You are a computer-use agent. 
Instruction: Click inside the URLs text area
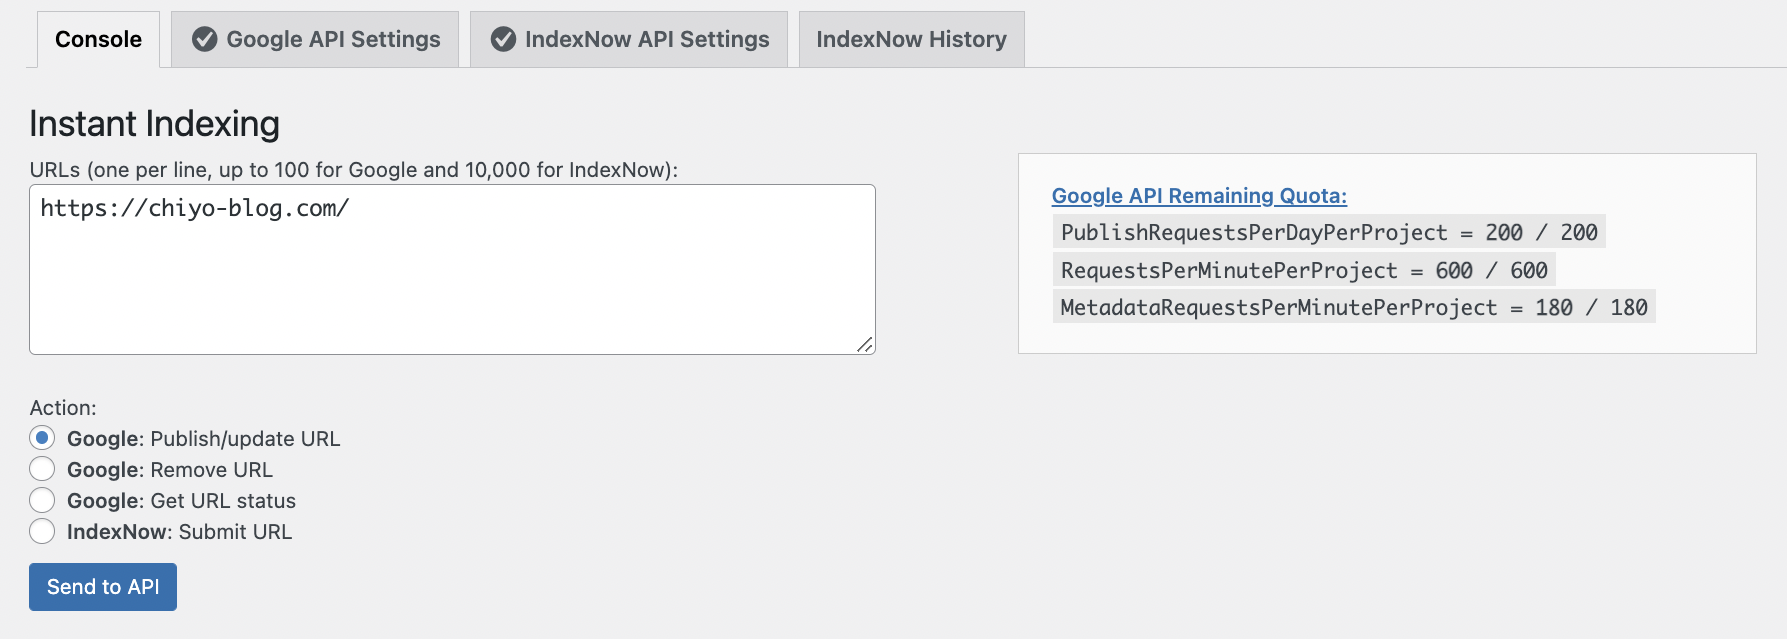pos(452,270)
